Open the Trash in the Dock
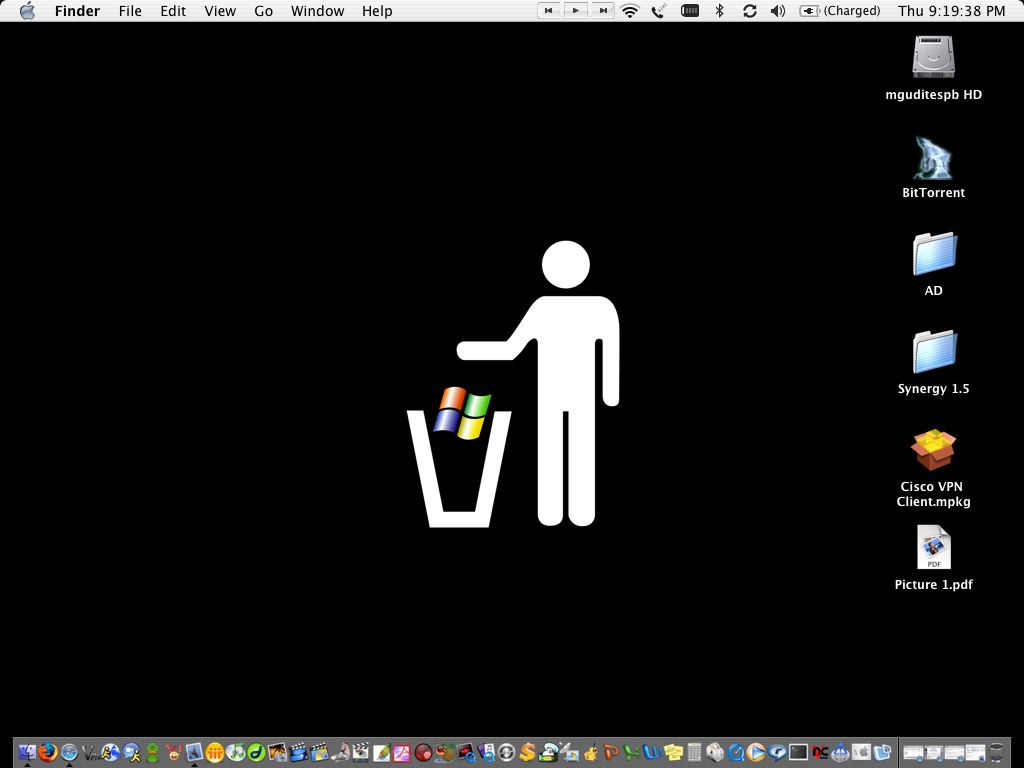 [x=996, y=752]
